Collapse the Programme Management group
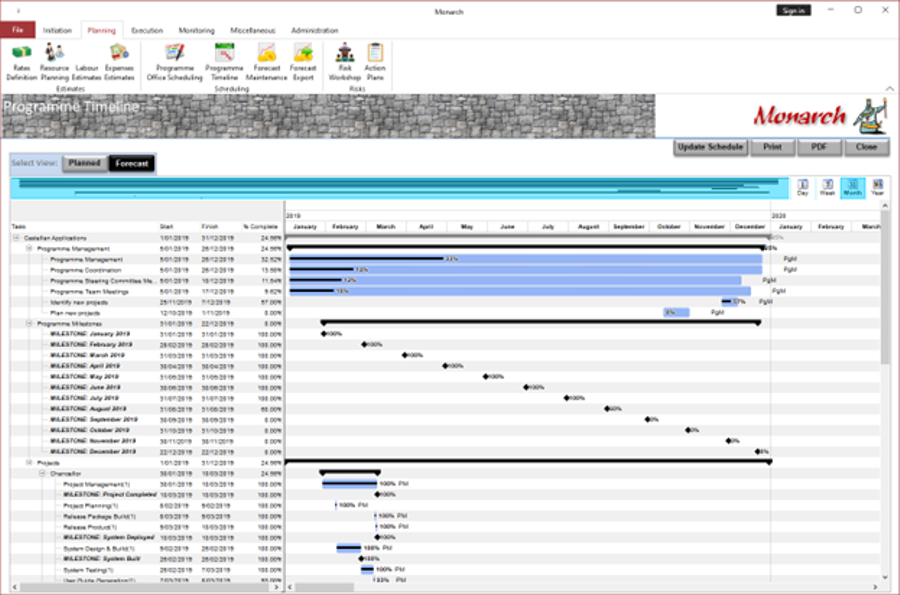The image size is (900, 595). 29,248
